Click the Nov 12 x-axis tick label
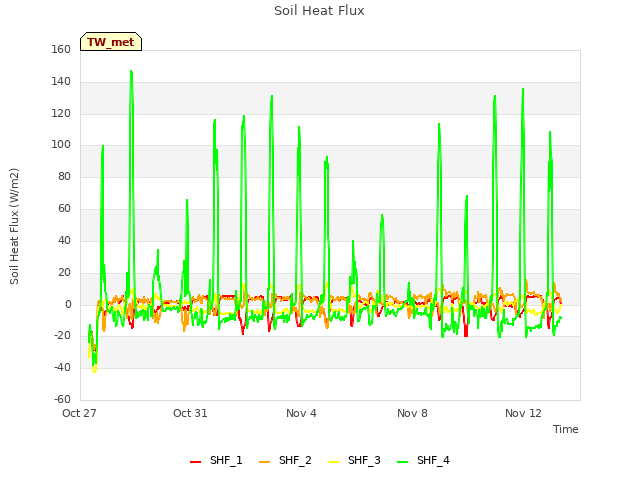640x480 pixels. coord(523,413)
